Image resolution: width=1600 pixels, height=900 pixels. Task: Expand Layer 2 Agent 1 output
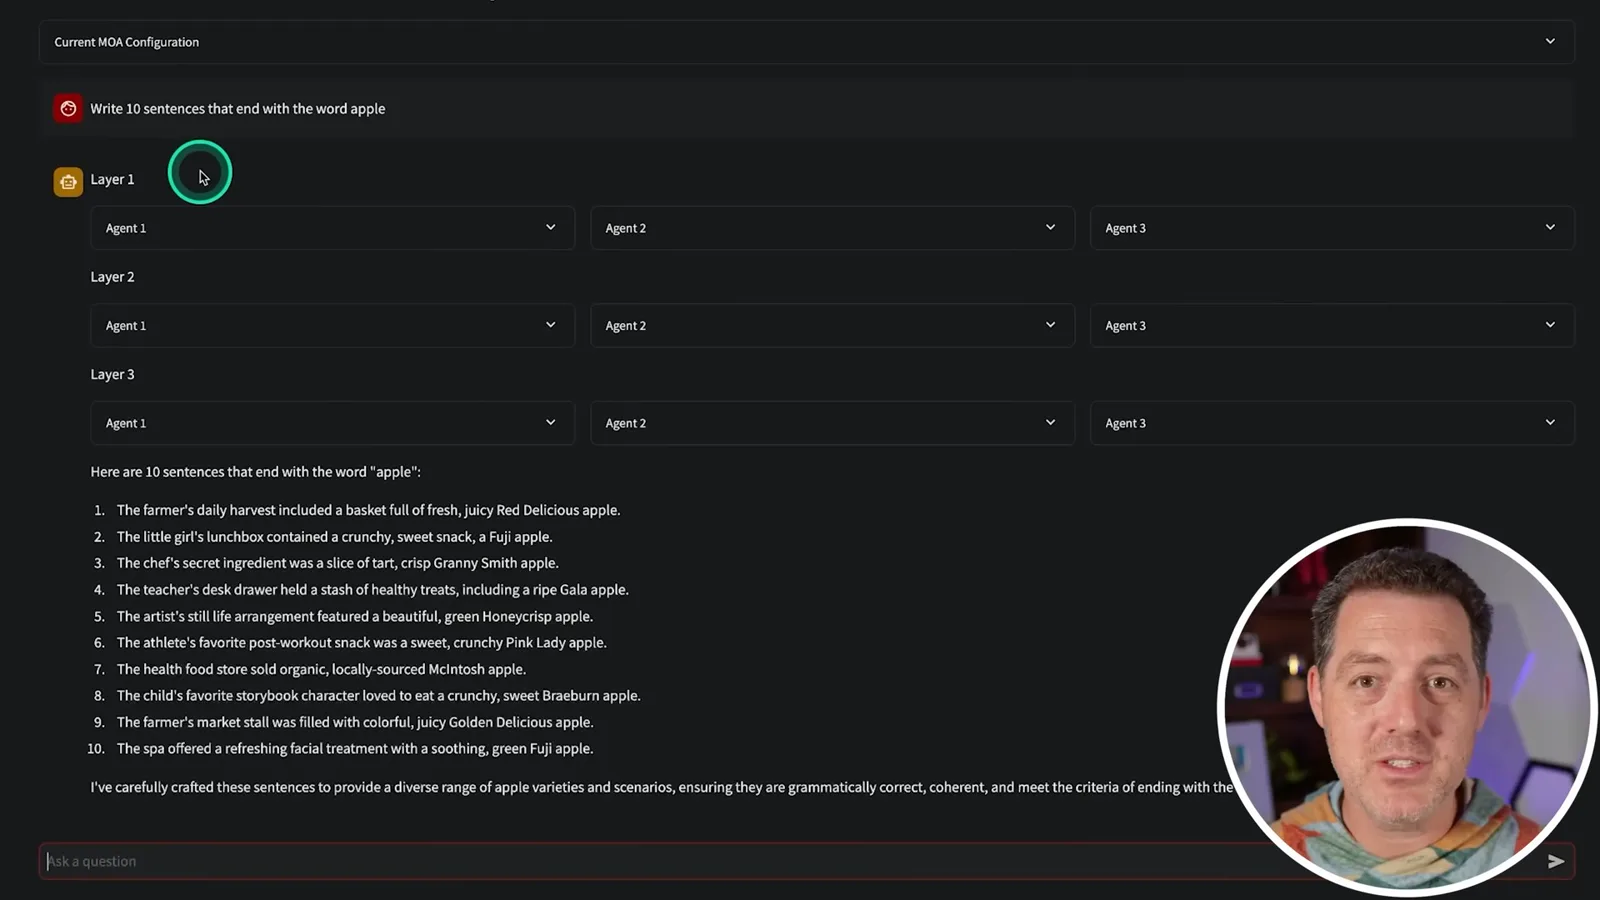click(x=332, y=326)
